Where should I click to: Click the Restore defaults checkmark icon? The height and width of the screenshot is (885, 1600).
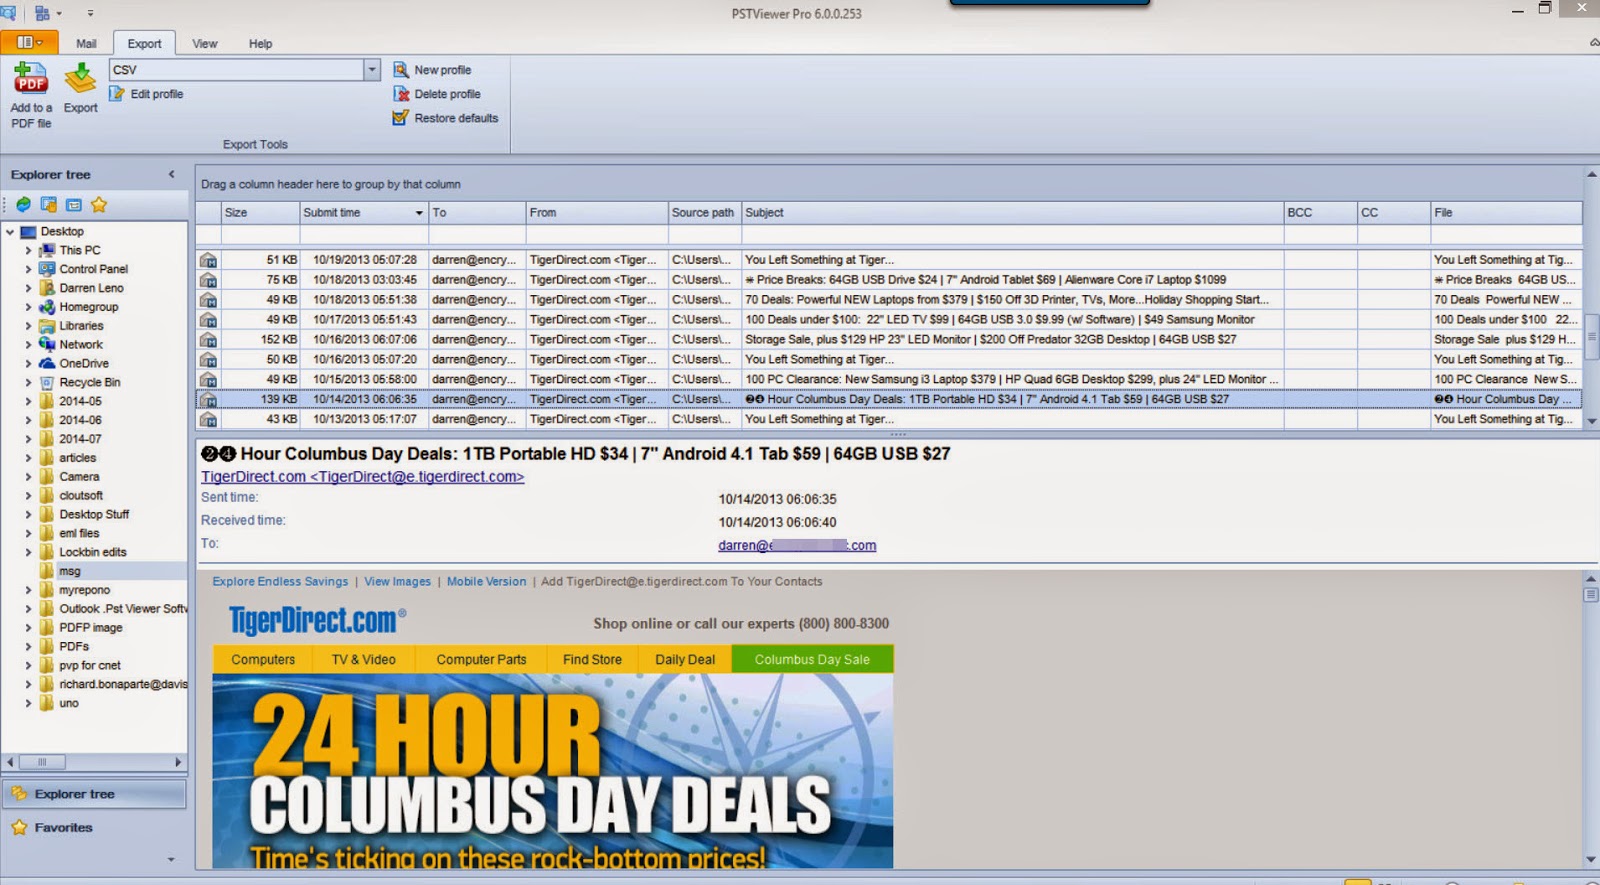pos(401,118)
